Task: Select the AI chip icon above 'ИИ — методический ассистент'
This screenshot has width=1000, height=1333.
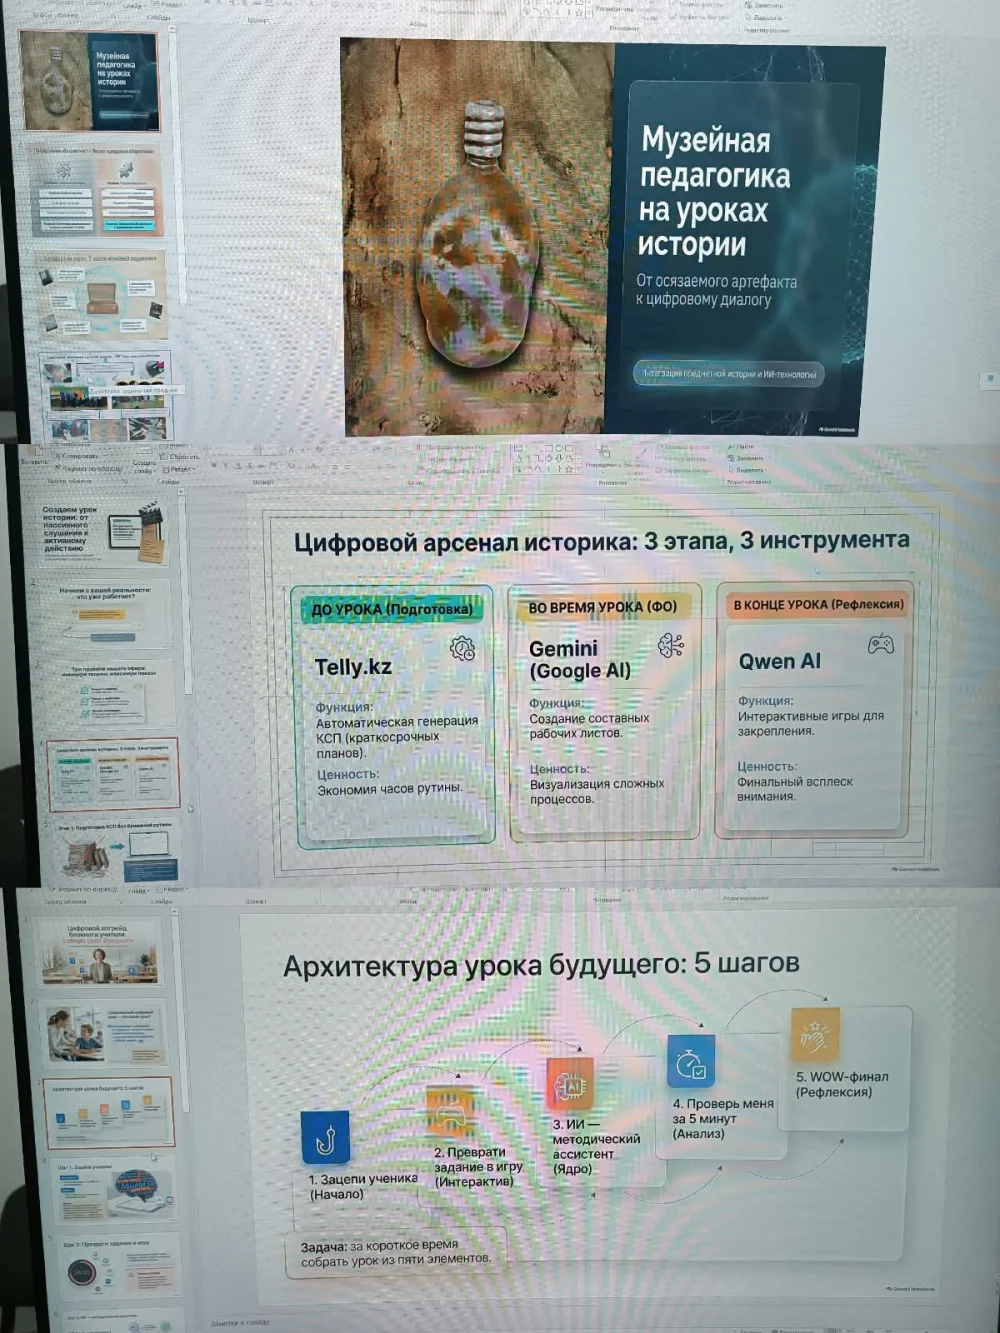Action: [571, 1084]
